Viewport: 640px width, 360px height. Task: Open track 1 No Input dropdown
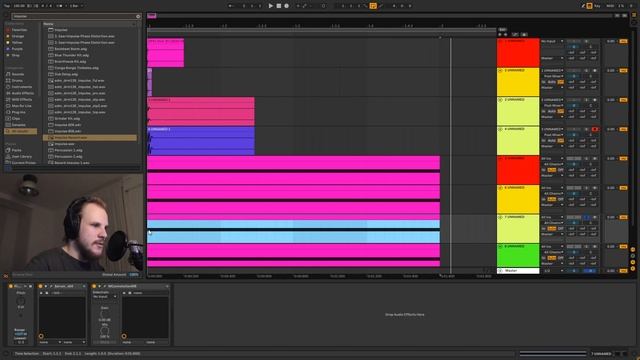tap(552, 41)
